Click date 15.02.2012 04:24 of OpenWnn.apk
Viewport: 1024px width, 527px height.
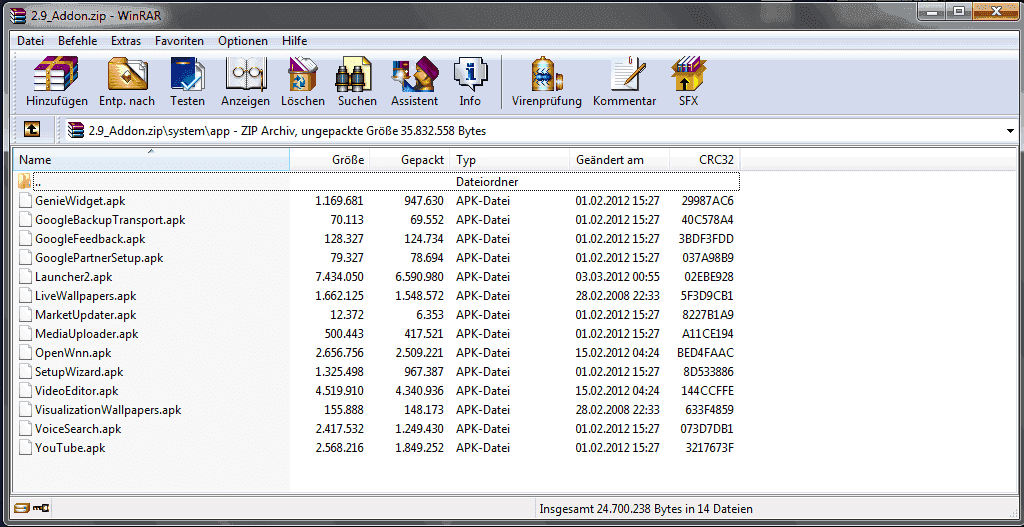tap(617, 353)
